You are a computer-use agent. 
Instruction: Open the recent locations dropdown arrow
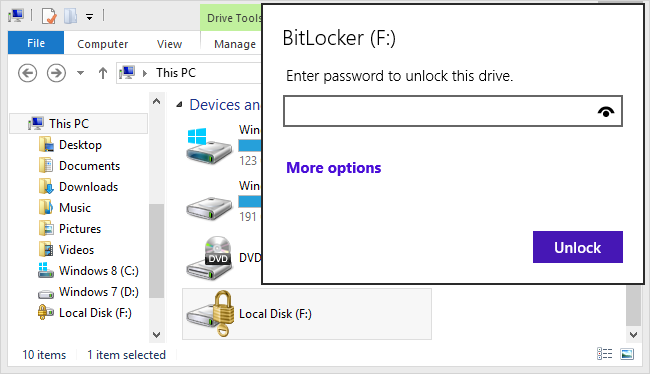point(80,73)
